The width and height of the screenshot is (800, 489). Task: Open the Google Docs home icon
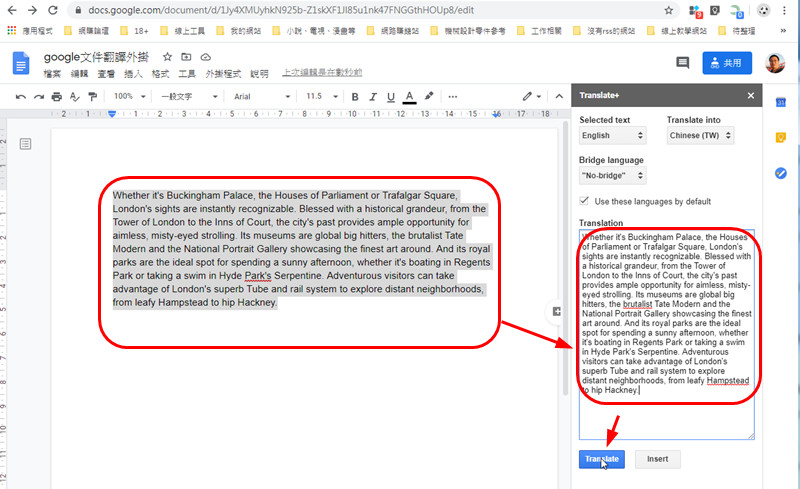tap(21, 63)
